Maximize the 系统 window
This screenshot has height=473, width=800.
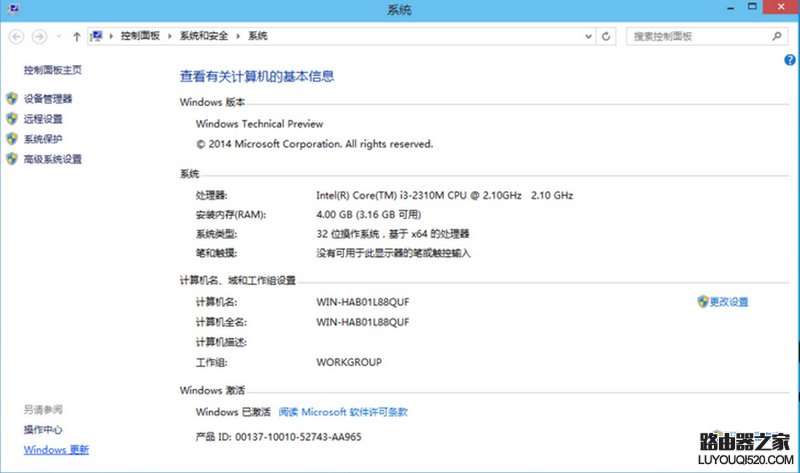(752, 7)
